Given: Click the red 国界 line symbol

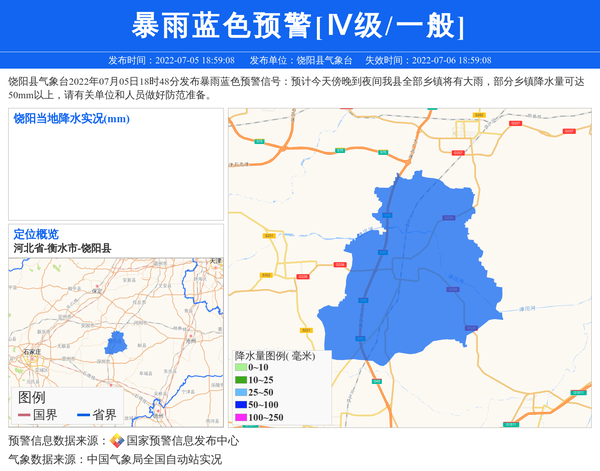Looking at the screenshot, I should [24, 415].
